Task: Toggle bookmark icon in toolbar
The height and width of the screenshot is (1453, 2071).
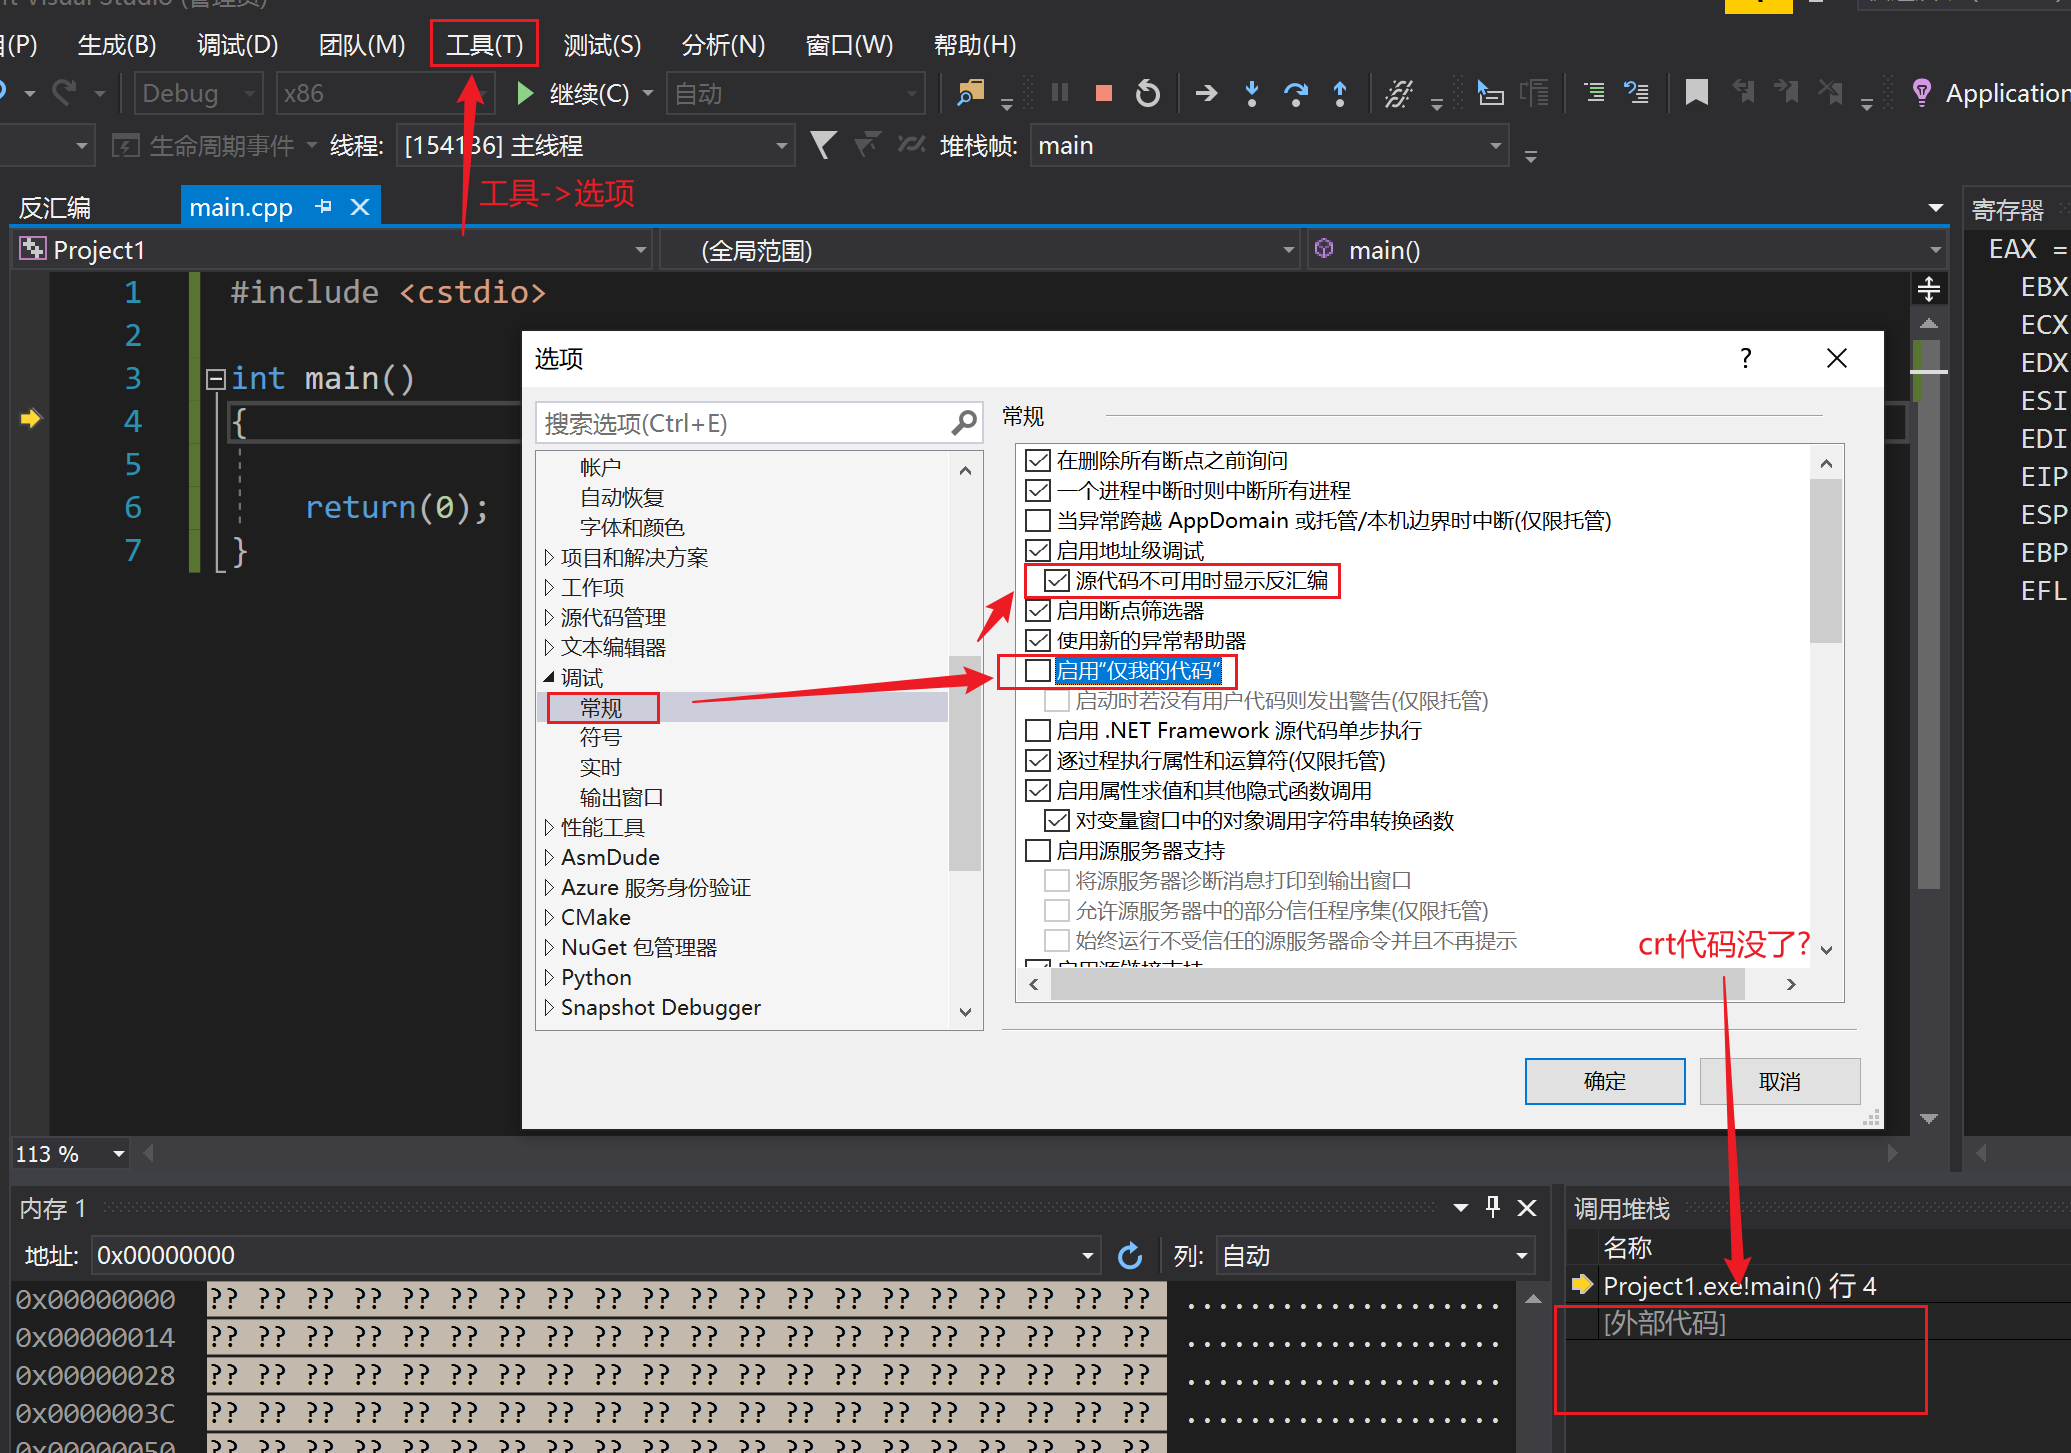Action: pyautogui.click(x=1696, y=93)
